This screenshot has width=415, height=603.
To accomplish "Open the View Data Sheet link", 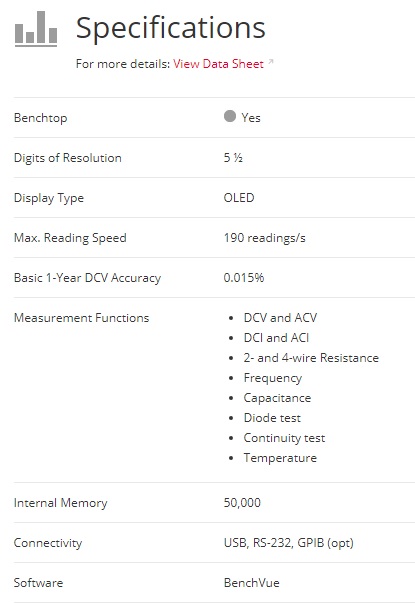I will (218, 63).
